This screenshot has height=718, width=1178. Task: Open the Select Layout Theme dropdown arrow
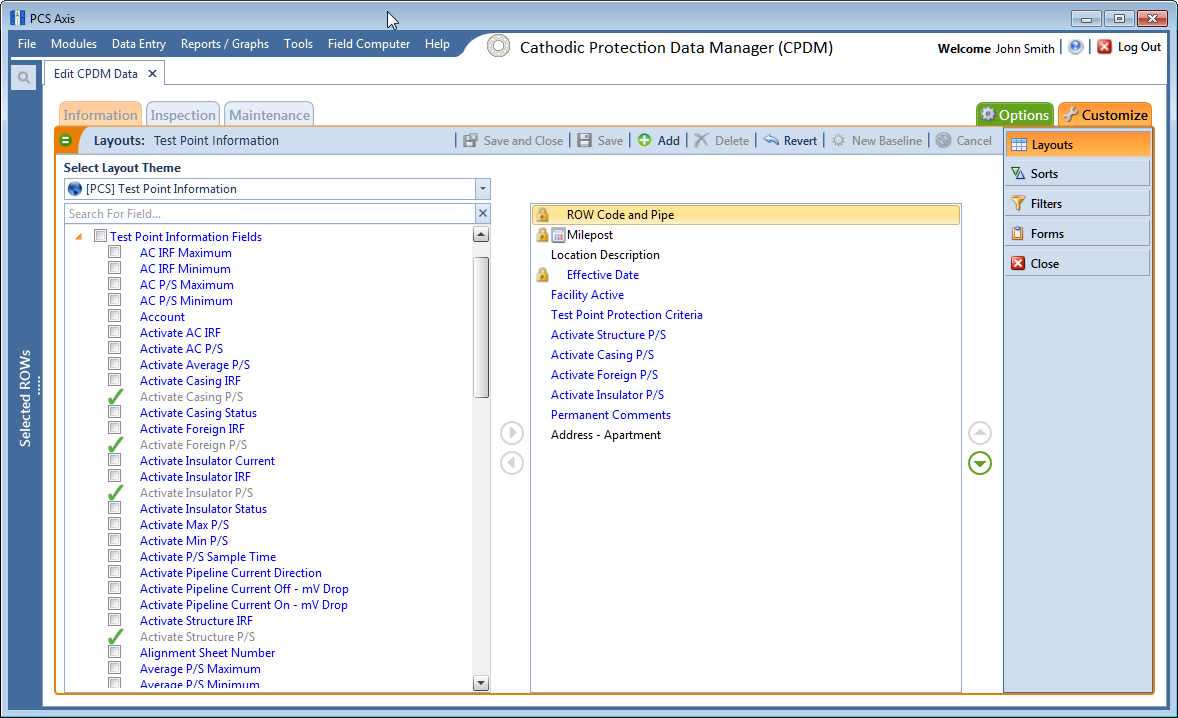482,189
